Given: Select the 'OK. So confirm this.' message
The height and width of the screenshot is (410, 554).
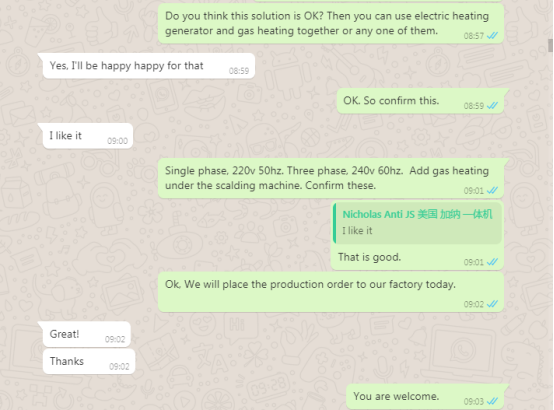Looking at the screenshot, I should pyautogui.click(x=420, y=101).
